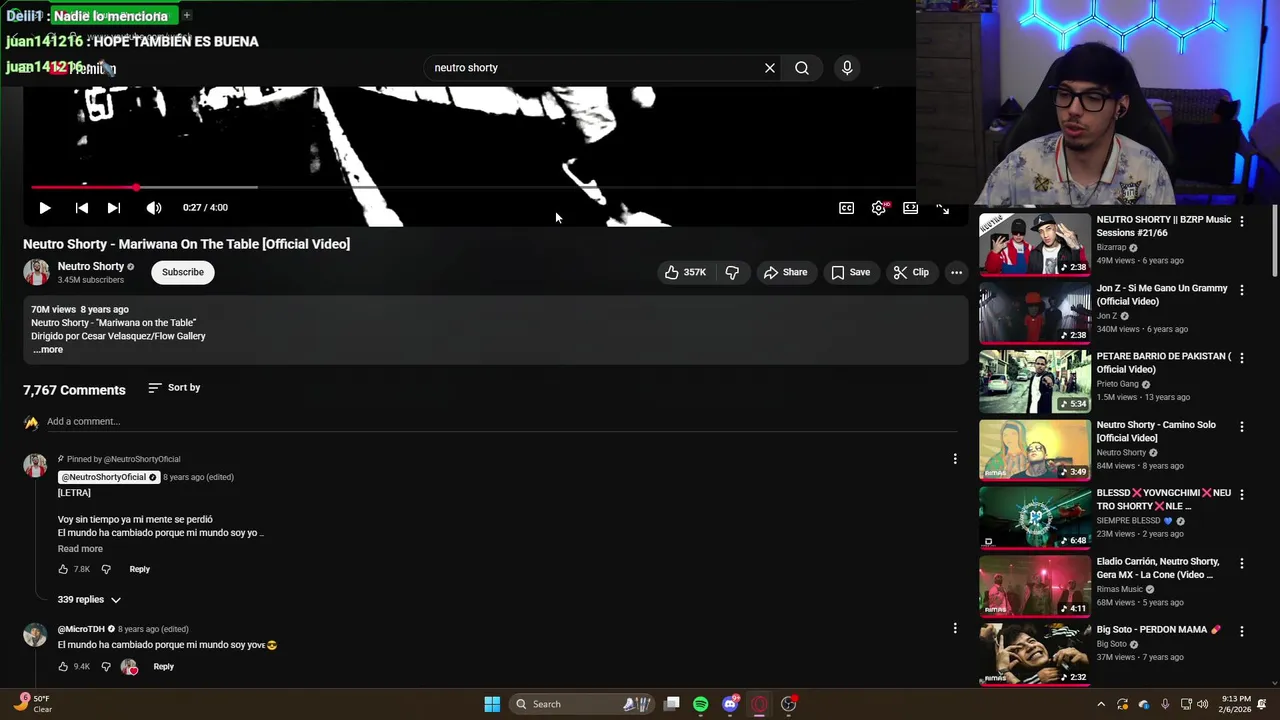Play the paused YouTube video
The height and width of the screenshot is (720, 1280).
tap(44, 208)
